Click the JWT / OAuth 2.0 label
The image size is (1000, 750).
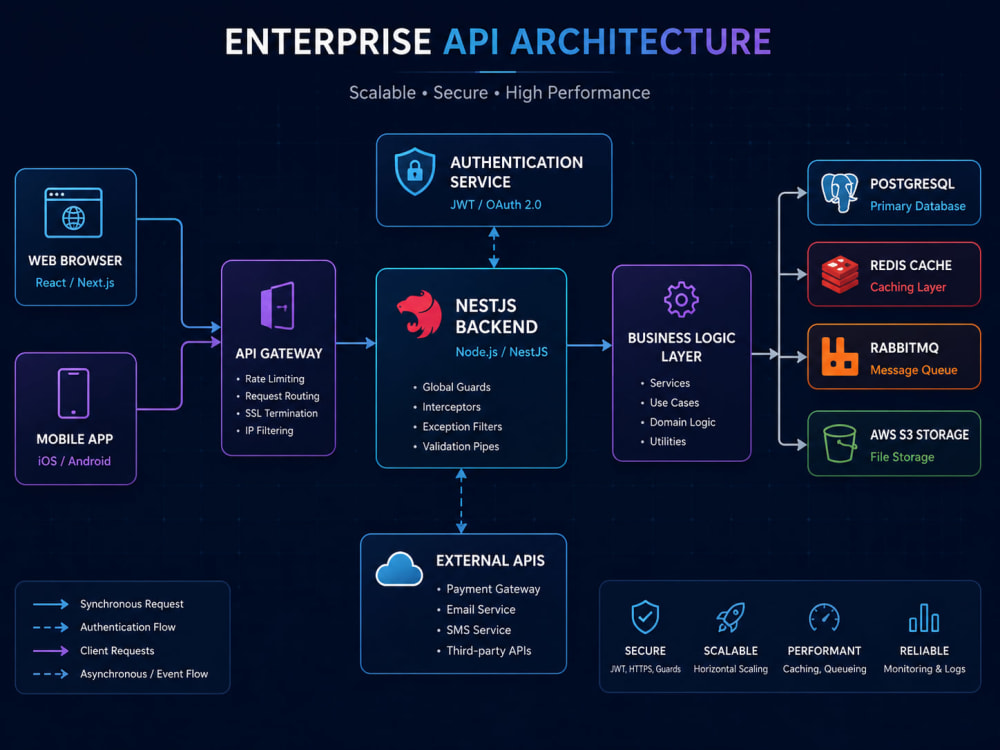[x=496, y=205]
